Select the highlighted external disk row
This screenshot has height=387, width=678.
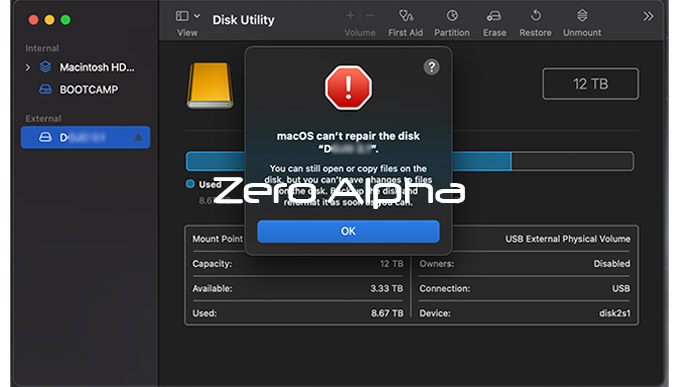(85, 138)
